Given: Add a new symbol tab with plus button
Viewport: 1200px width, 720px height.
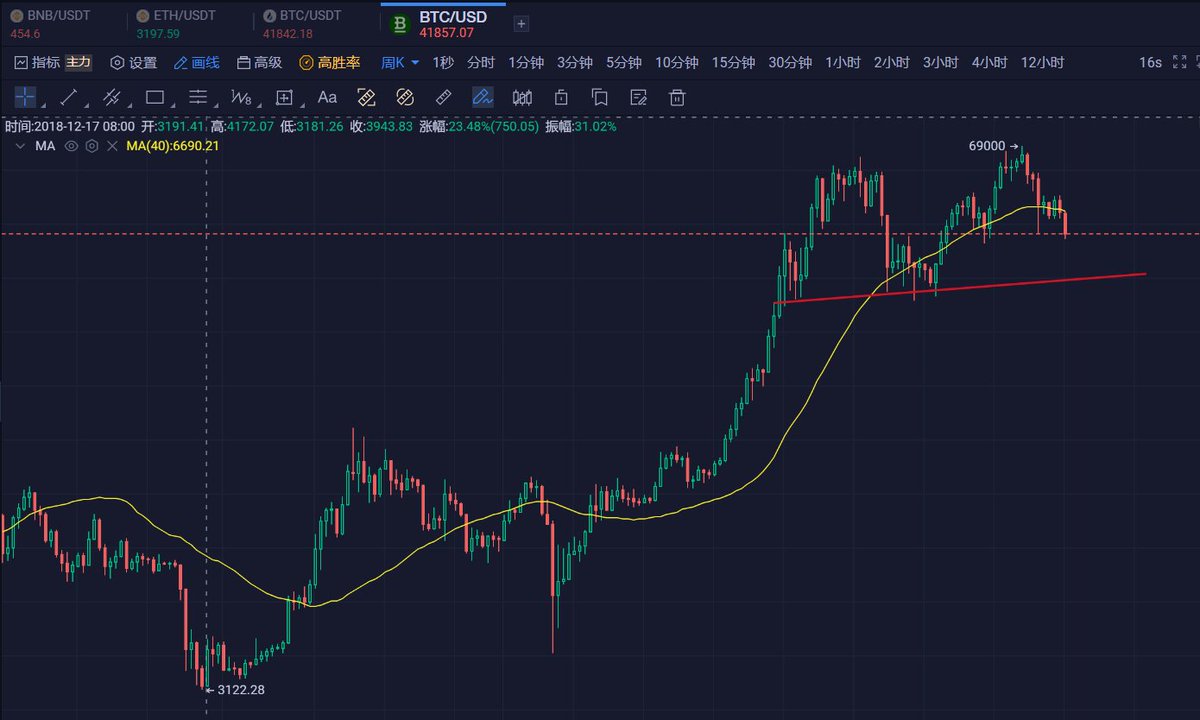Looking at the screenshot, I should (x=521, y=24).
